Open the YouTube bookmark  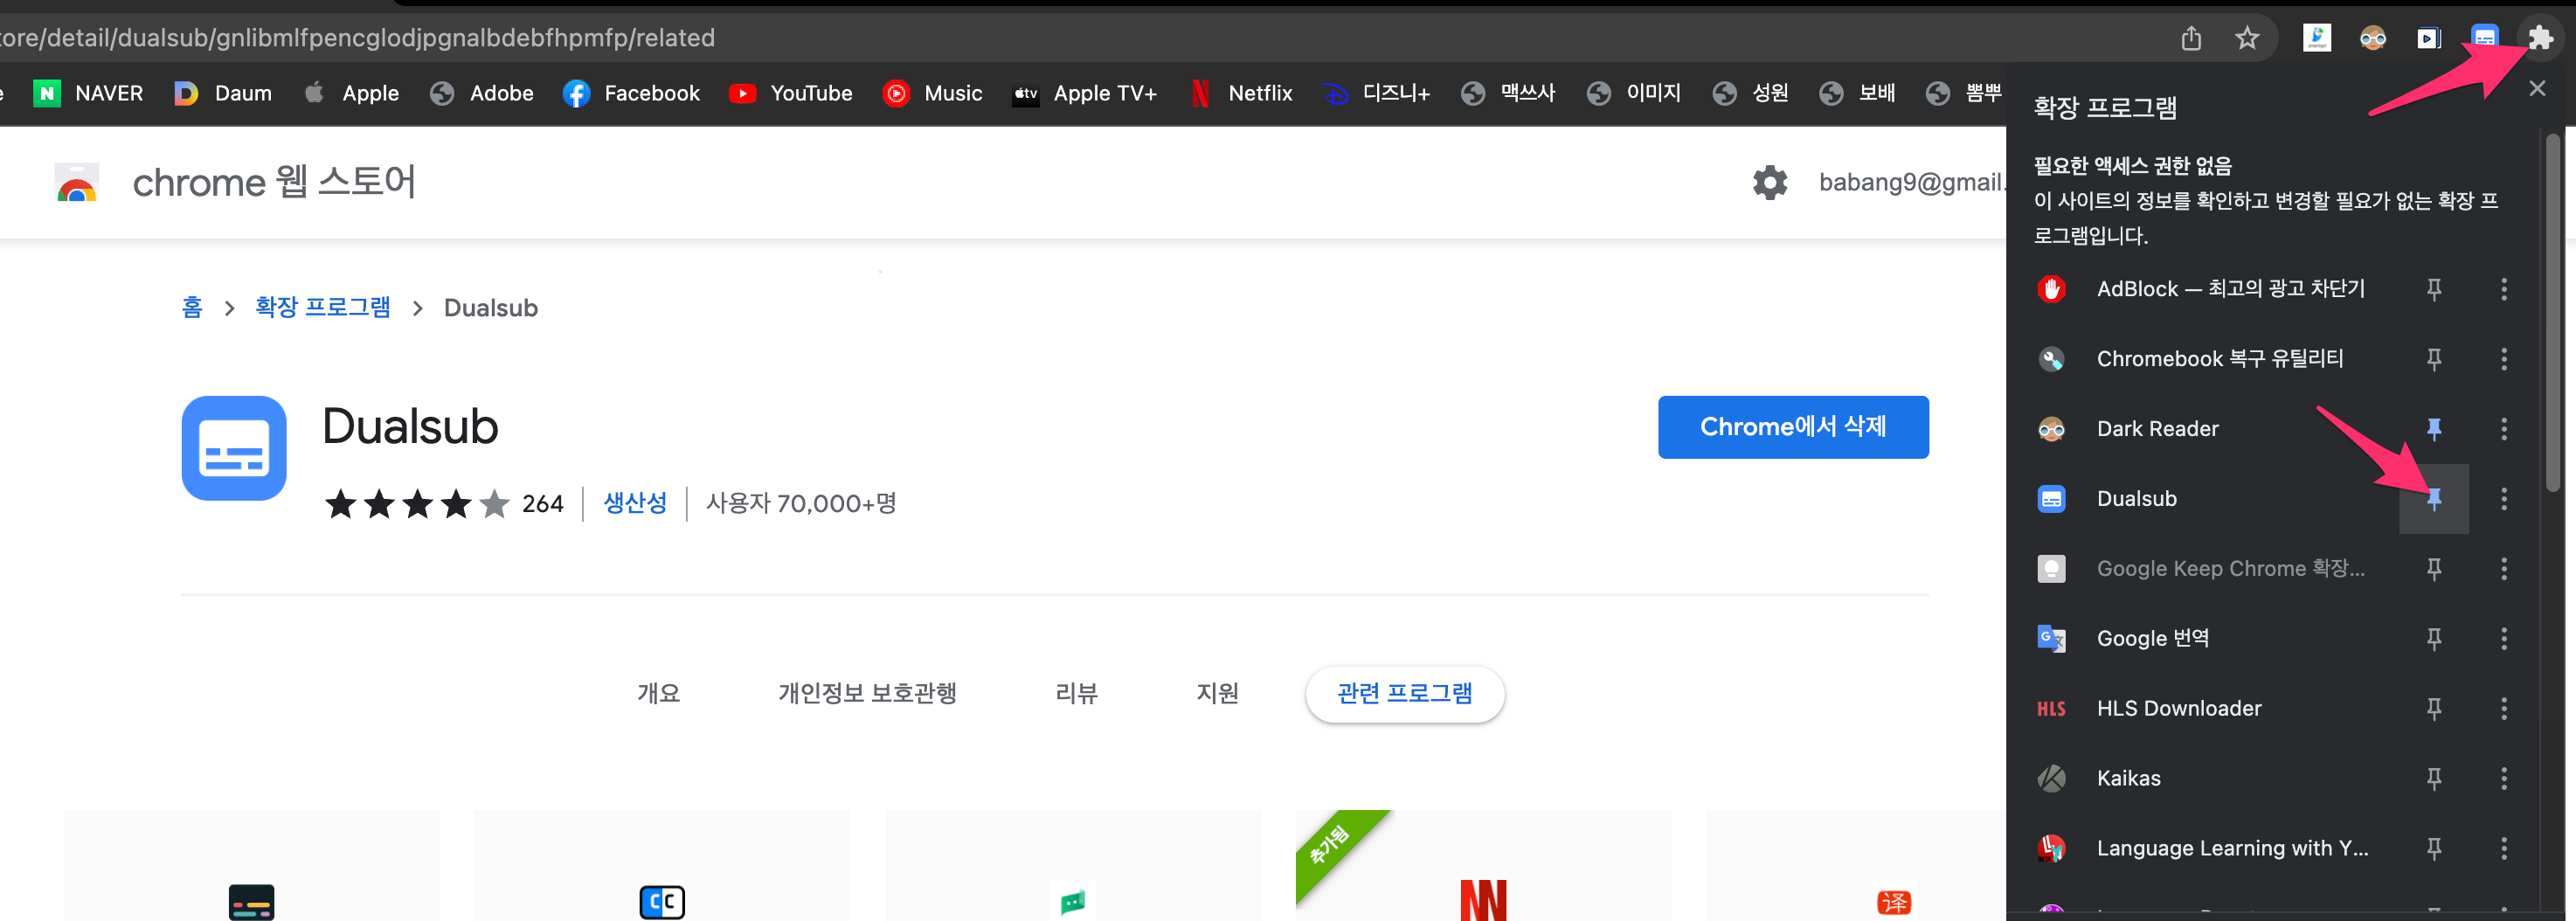(791, 93)
